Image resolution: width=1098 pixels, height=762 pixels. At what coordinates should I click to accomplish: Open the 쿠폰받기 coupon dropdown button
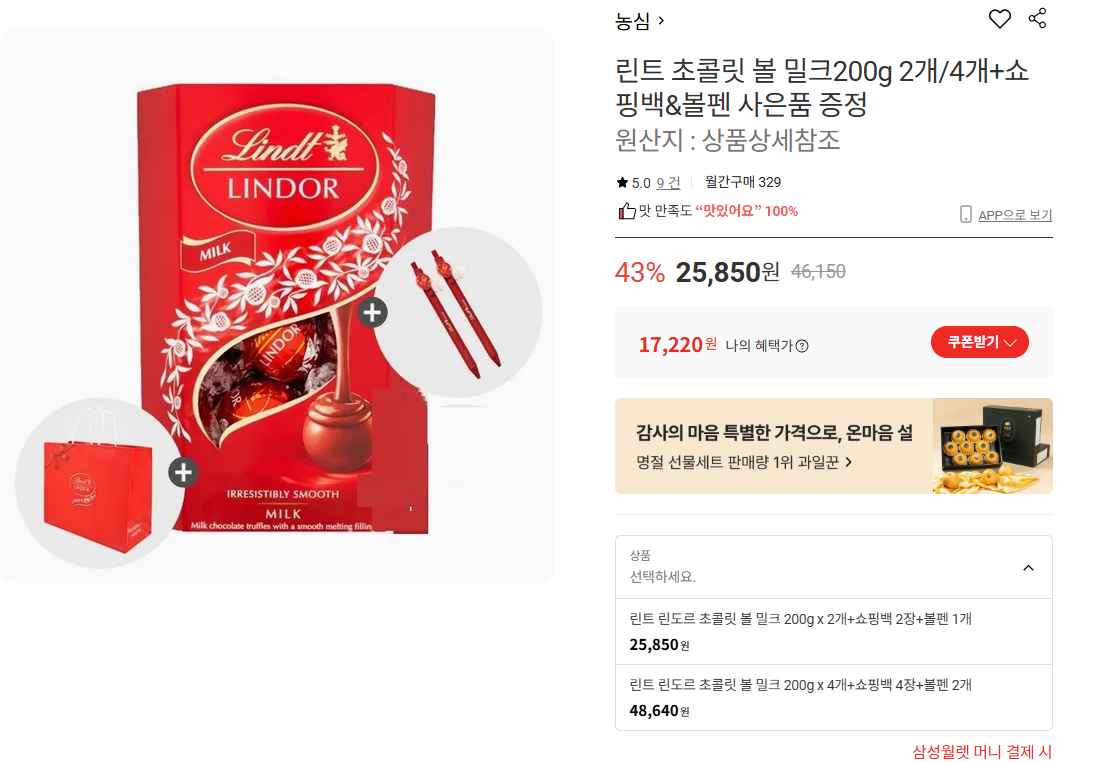coord(980,342)
